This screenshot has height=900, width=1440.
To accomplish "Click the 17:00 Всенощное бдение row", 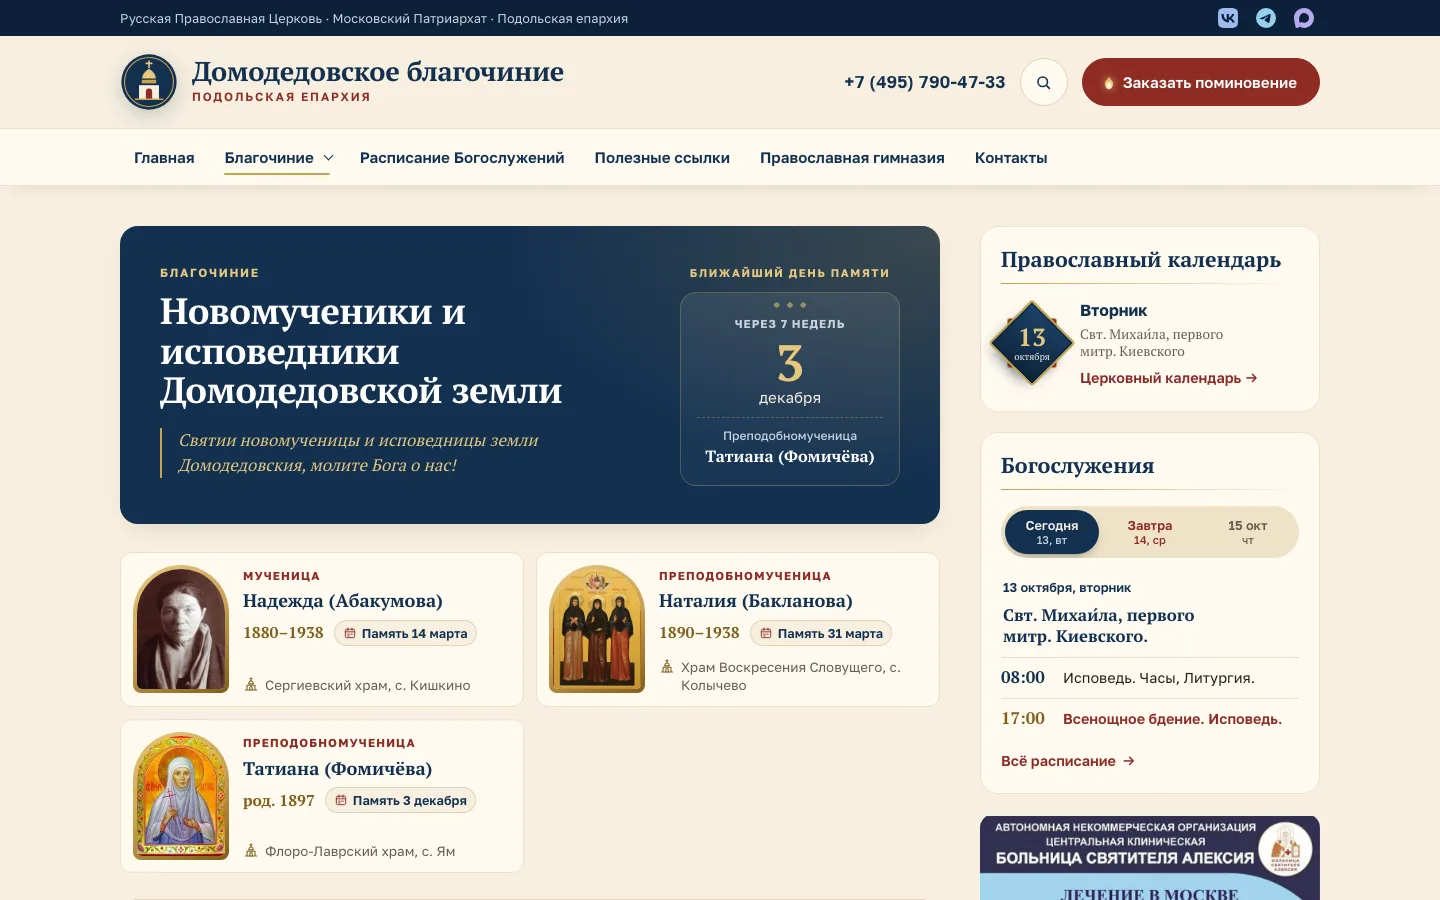I will pos(1150,719).
